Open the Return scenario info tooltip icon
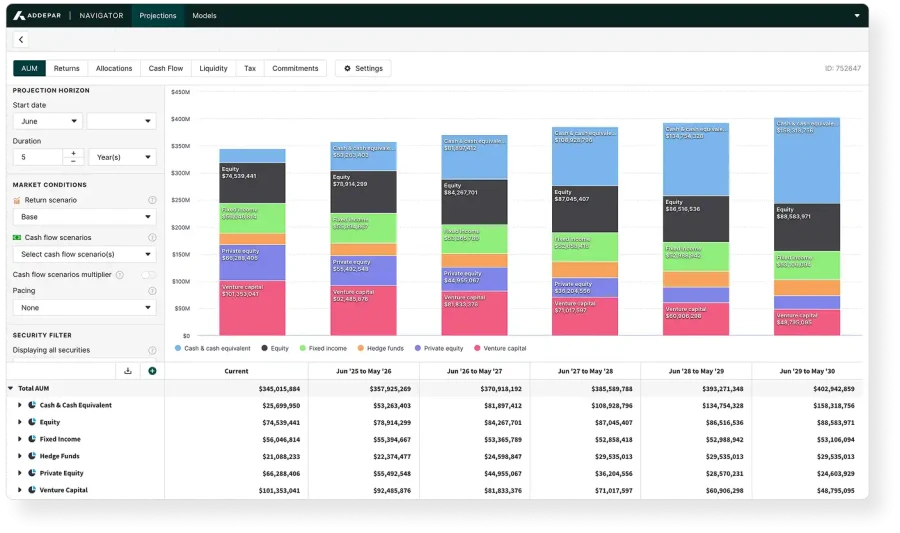900x533 pixels. [152, 200]
